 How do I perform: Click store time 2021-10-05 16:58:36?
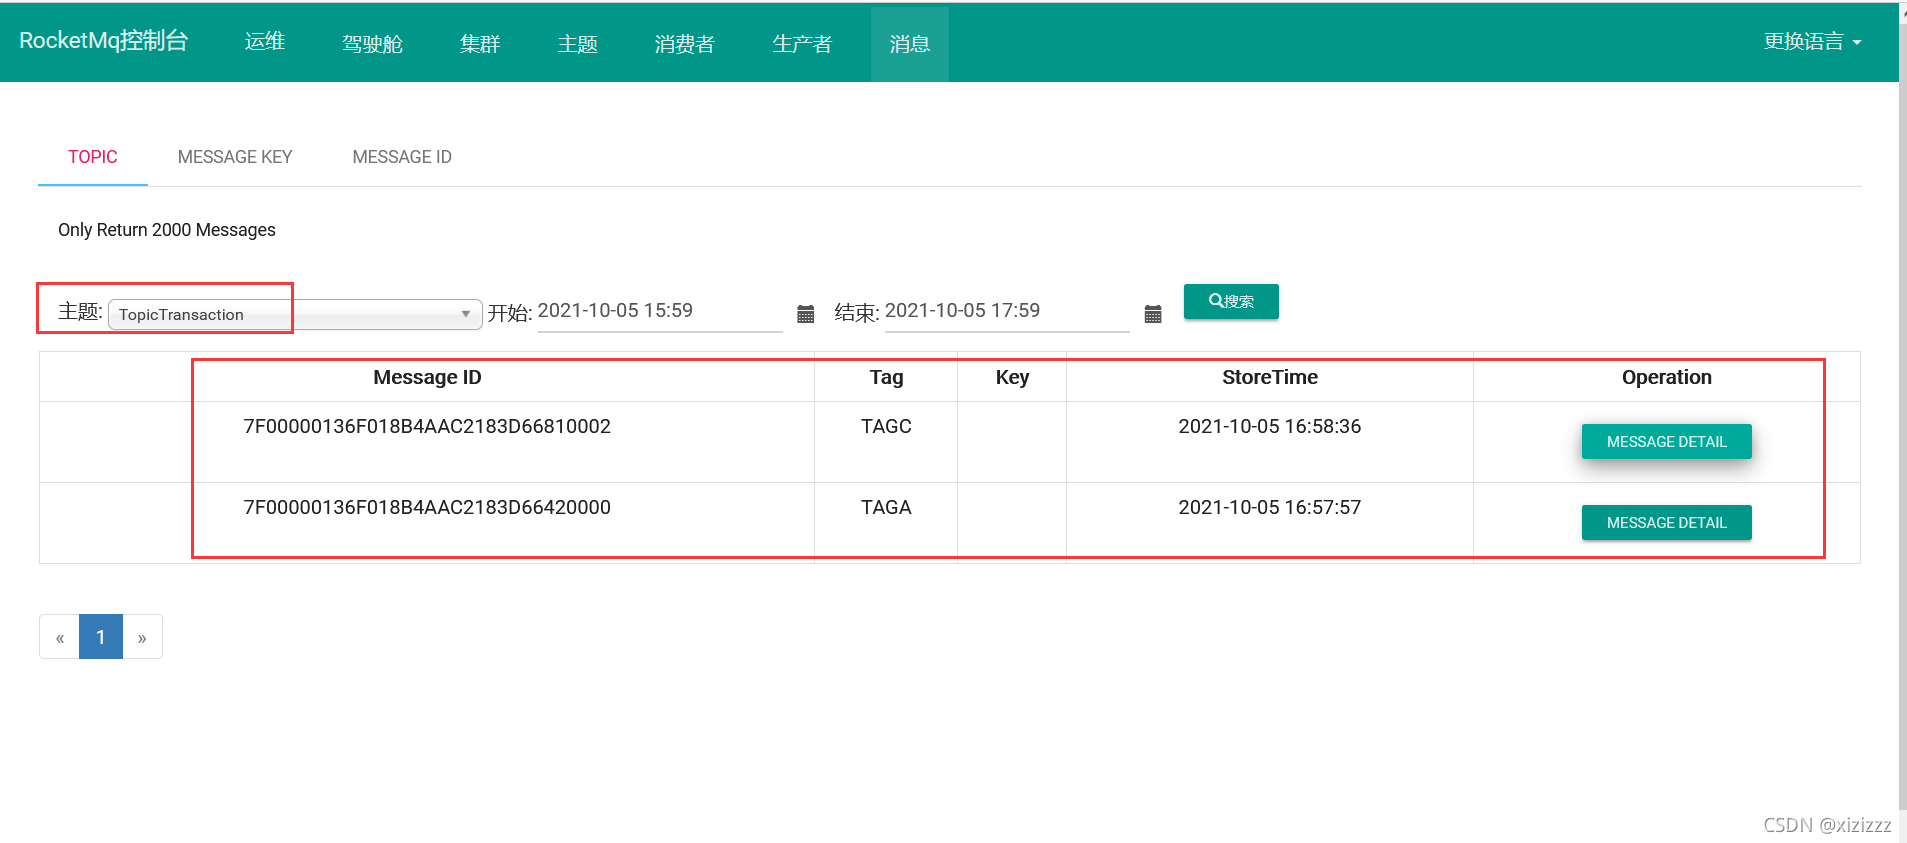pyautogui.click(x=1269, y=426)
